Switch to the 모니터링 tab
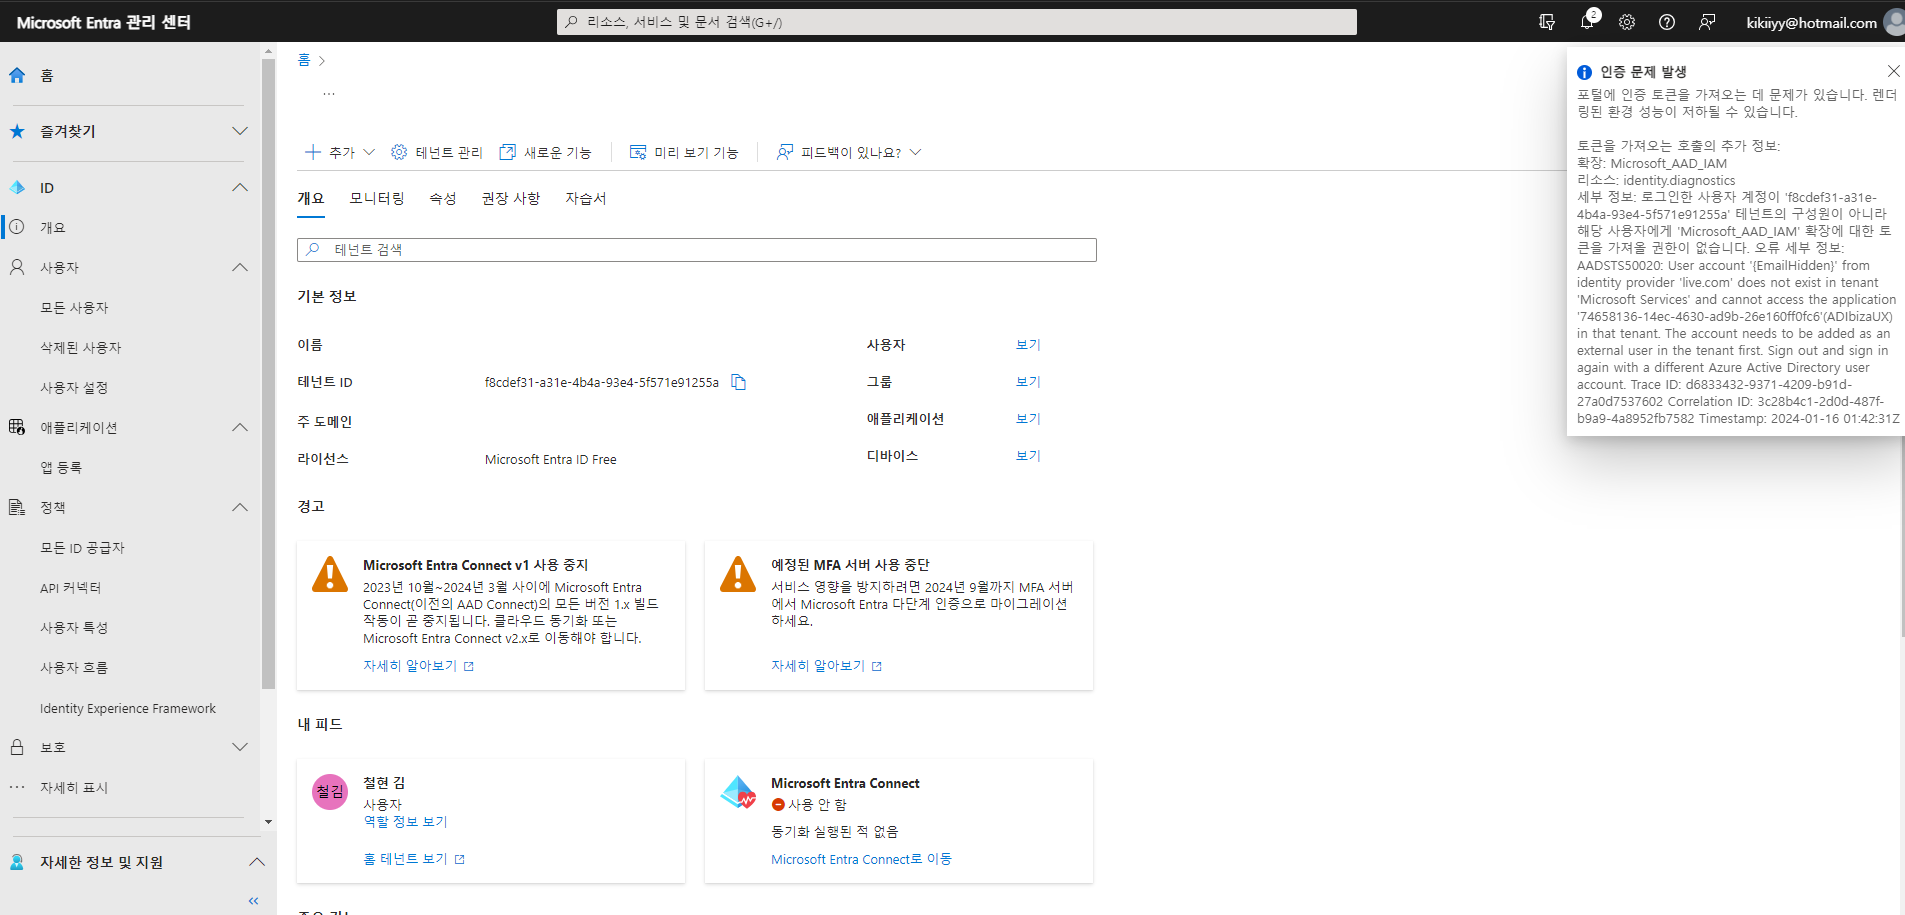 pyautogui.click(x=377, y=199)
